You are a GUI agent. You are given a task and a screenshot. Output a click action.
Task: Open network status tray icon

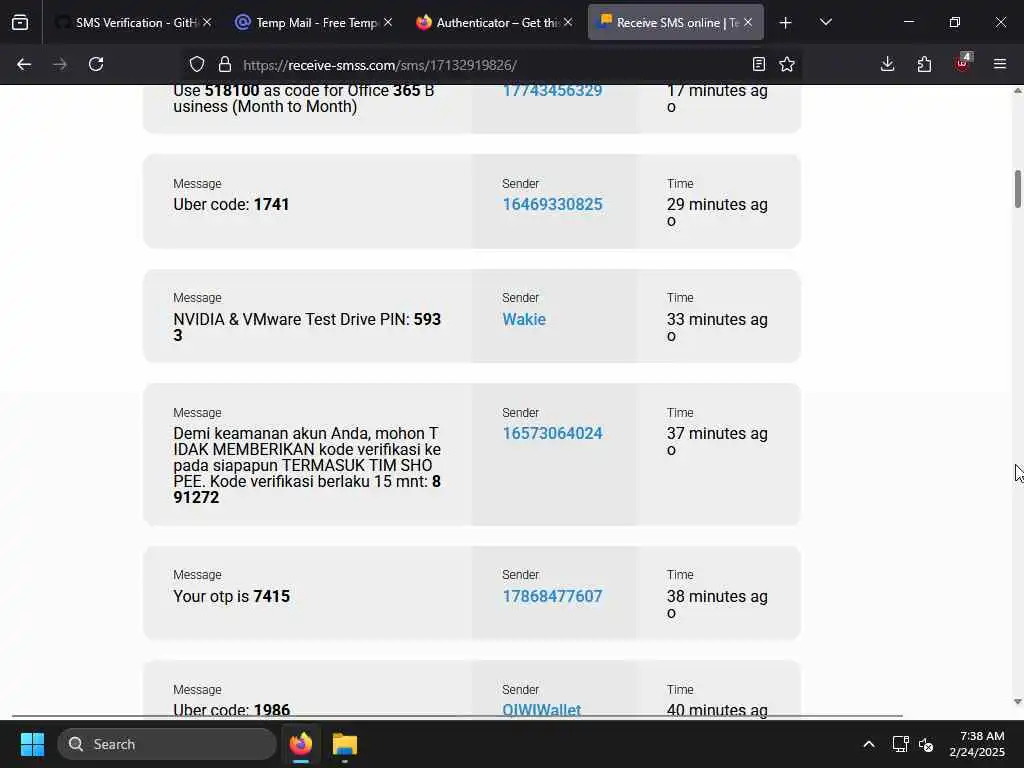click(901, 744)
